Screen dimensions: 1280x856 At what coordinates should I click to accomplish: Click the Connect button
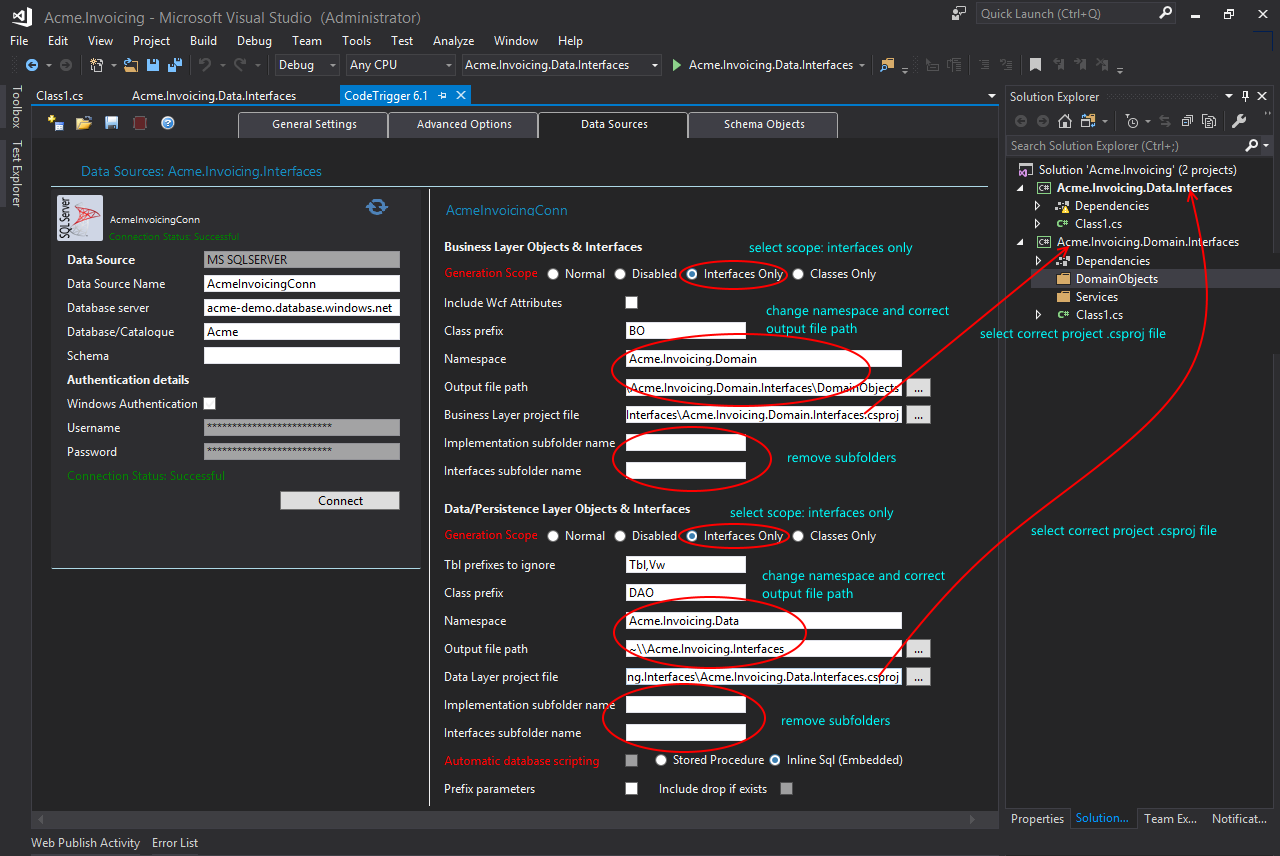pyautogui.click(x=339, y=500)
